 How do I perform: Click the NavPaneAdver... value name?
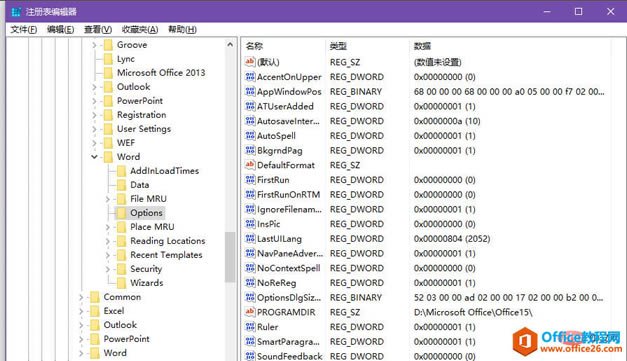290,253
